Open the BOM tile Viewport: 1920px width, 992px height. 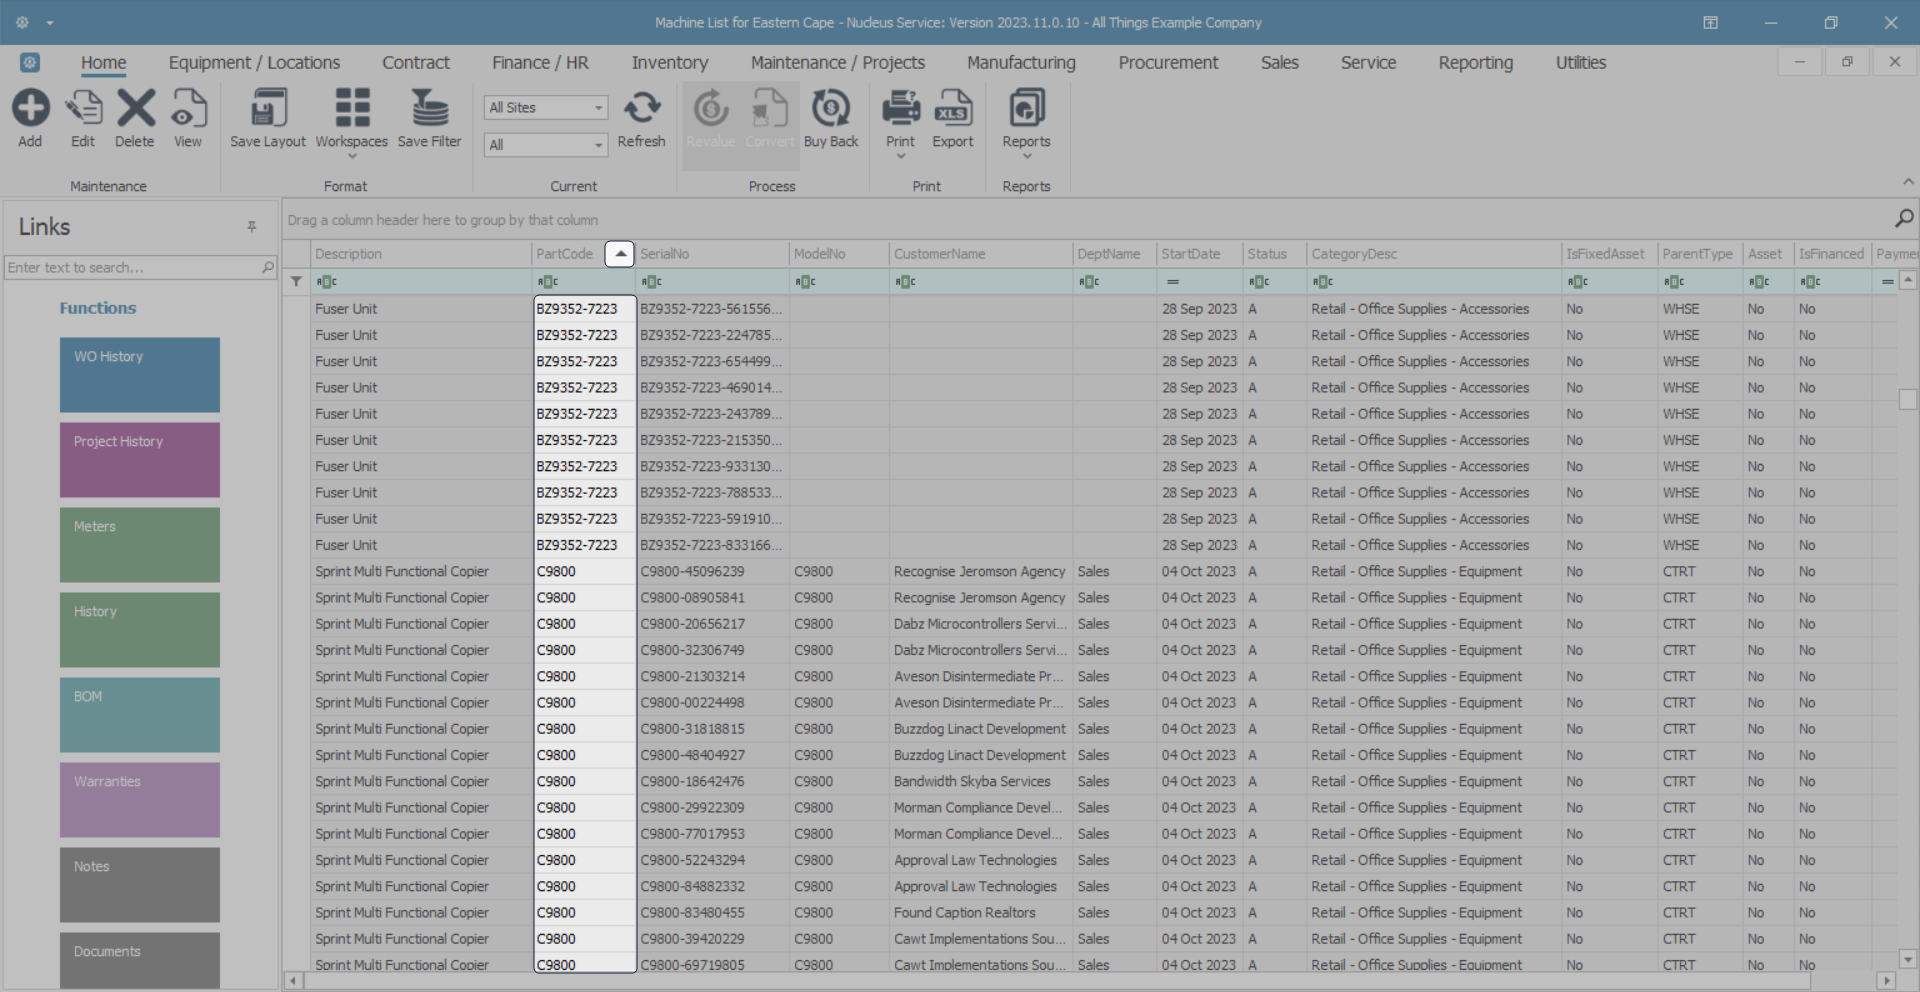(140, 715)
